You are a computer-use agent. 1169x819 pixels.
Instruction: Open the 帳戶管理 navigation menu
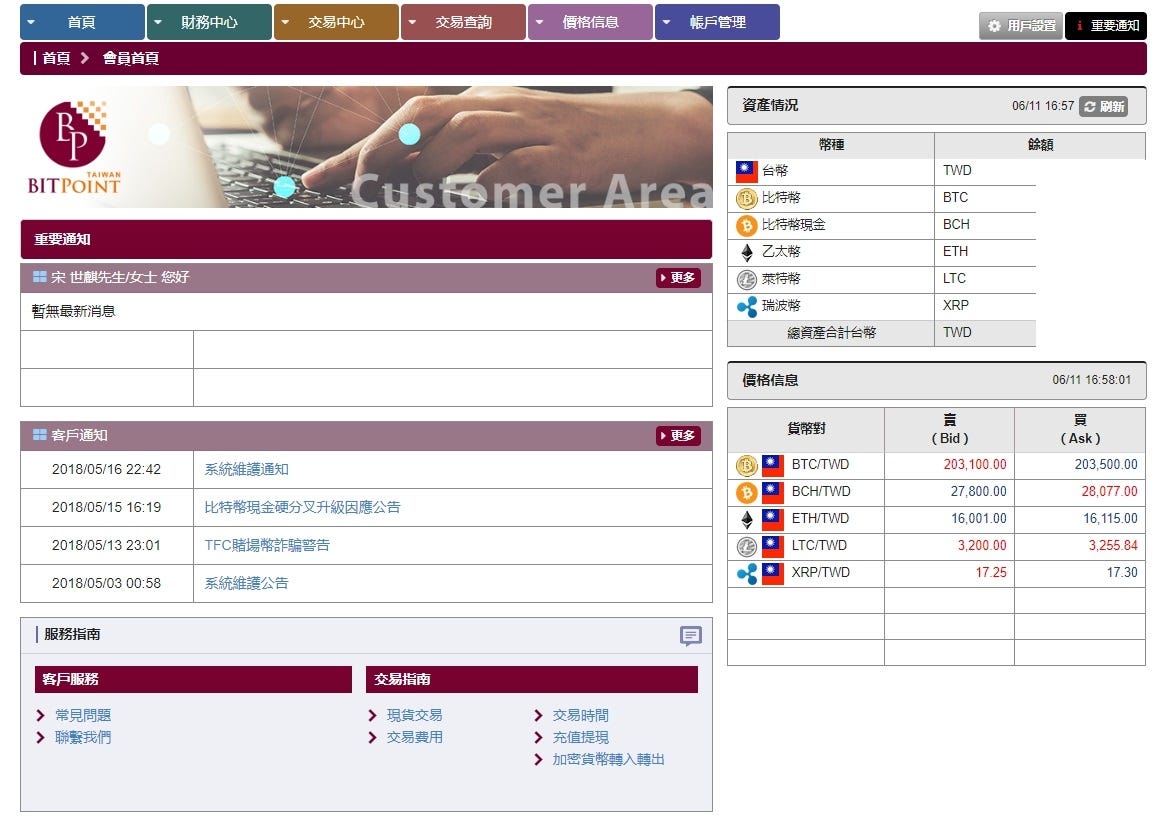(x=717, y=22)
